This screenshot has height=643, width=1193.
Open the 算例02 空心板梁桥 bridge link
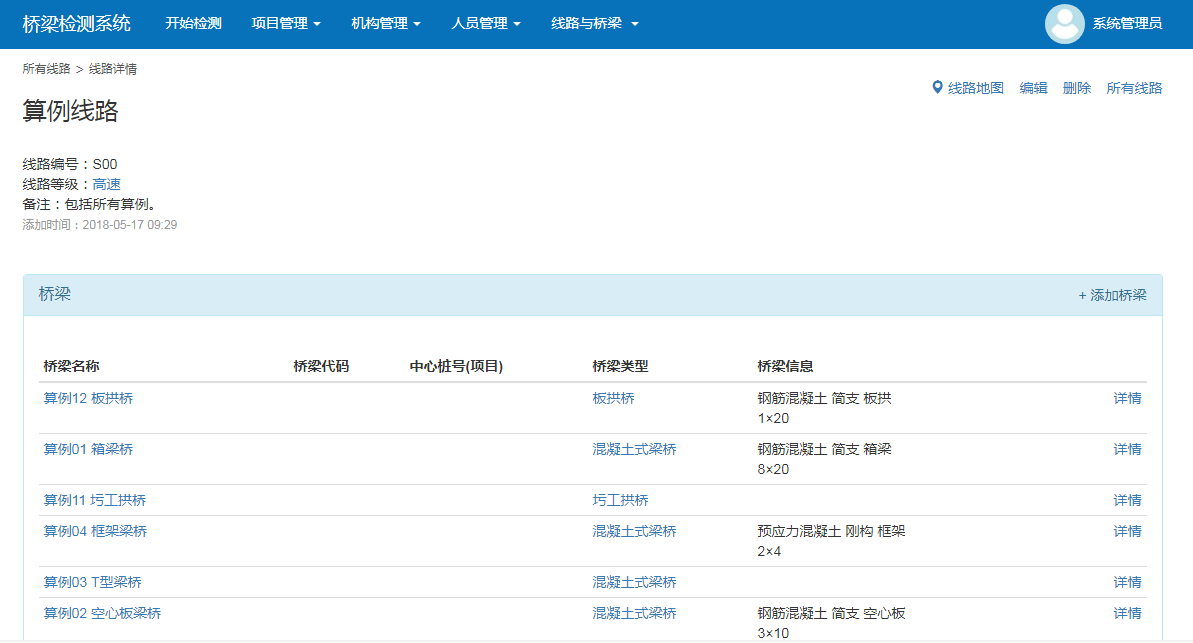pos(102,613)
